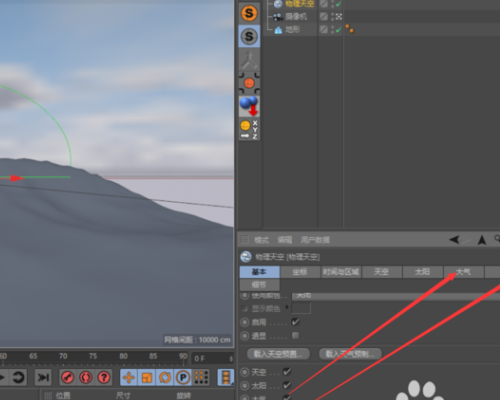Toggle the 启用 enable checkbox
Screen dimensions: 500x400
[x=295, y=322]
